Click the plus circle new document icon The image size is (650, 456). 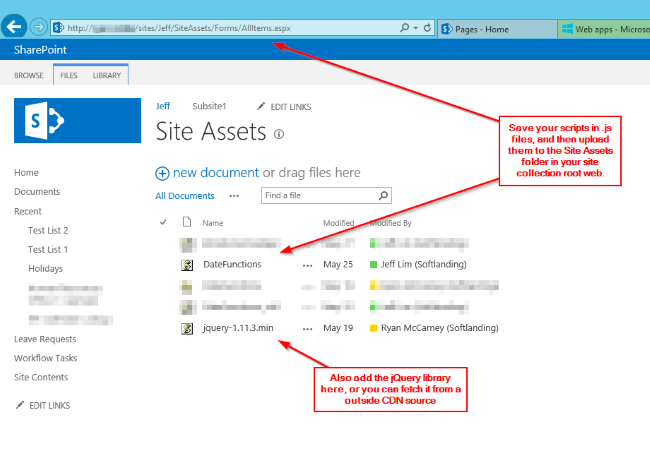coord(162,173)
